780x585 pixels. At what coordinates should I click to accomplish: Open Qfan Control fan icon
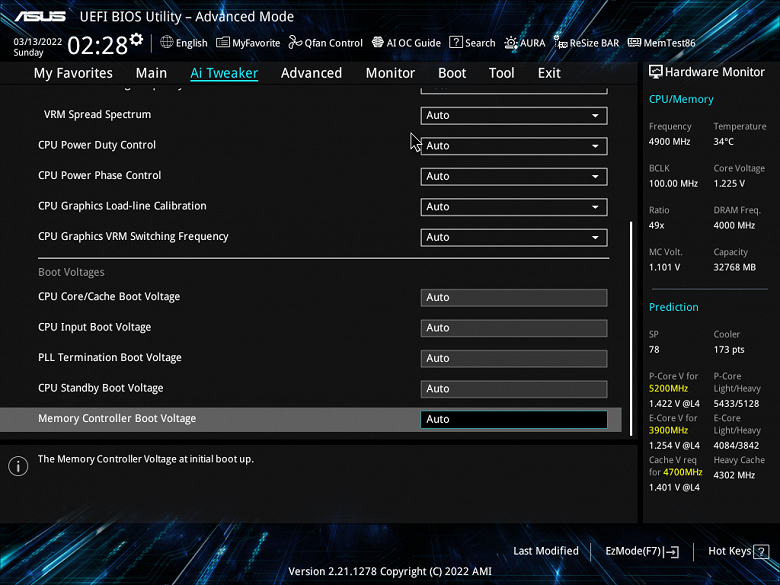click(295, 43)
